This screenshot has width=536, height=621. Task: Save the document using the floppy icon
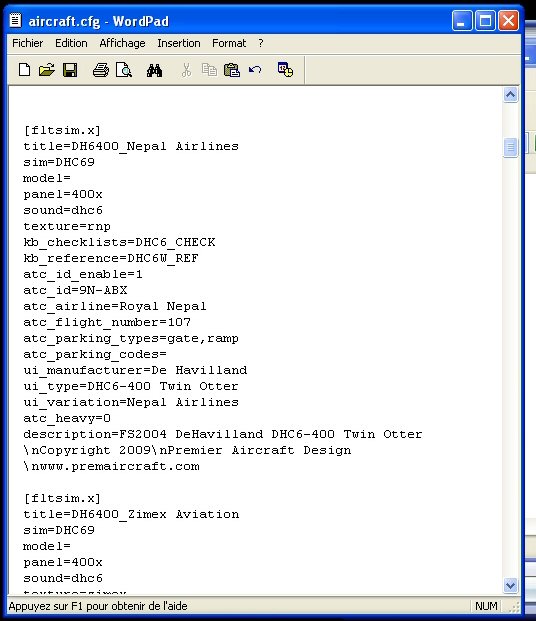click(x=70, y=70)
